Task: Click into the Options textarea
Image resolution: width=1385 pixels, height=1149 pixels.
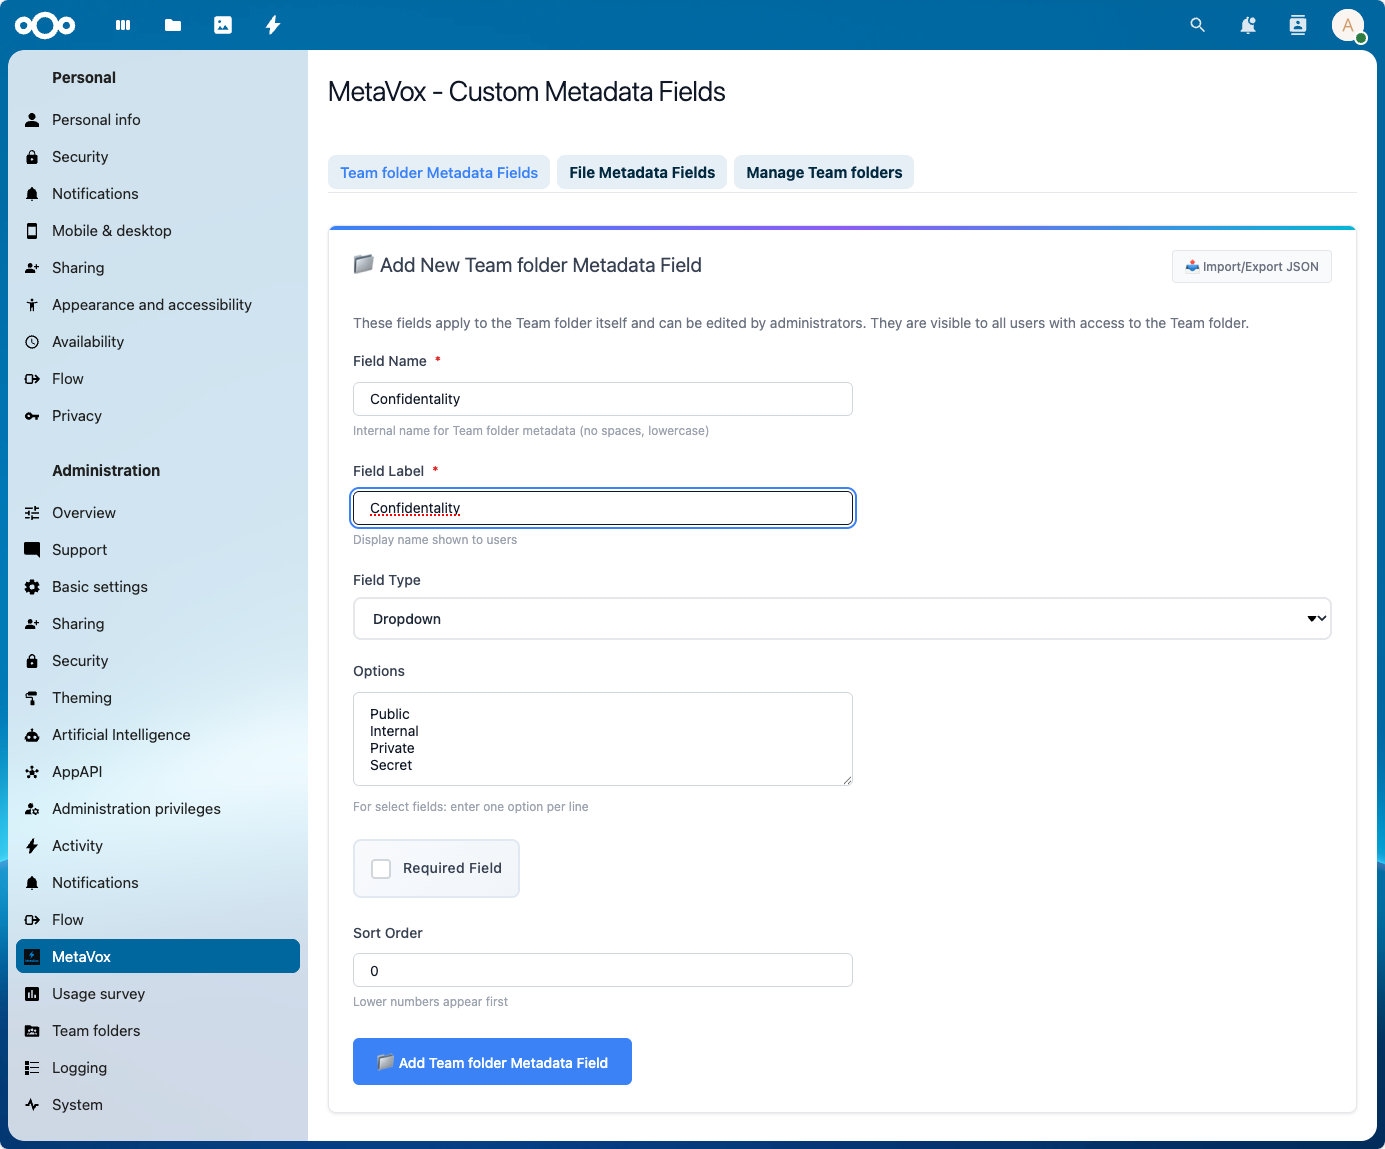Action: [603, 739]
